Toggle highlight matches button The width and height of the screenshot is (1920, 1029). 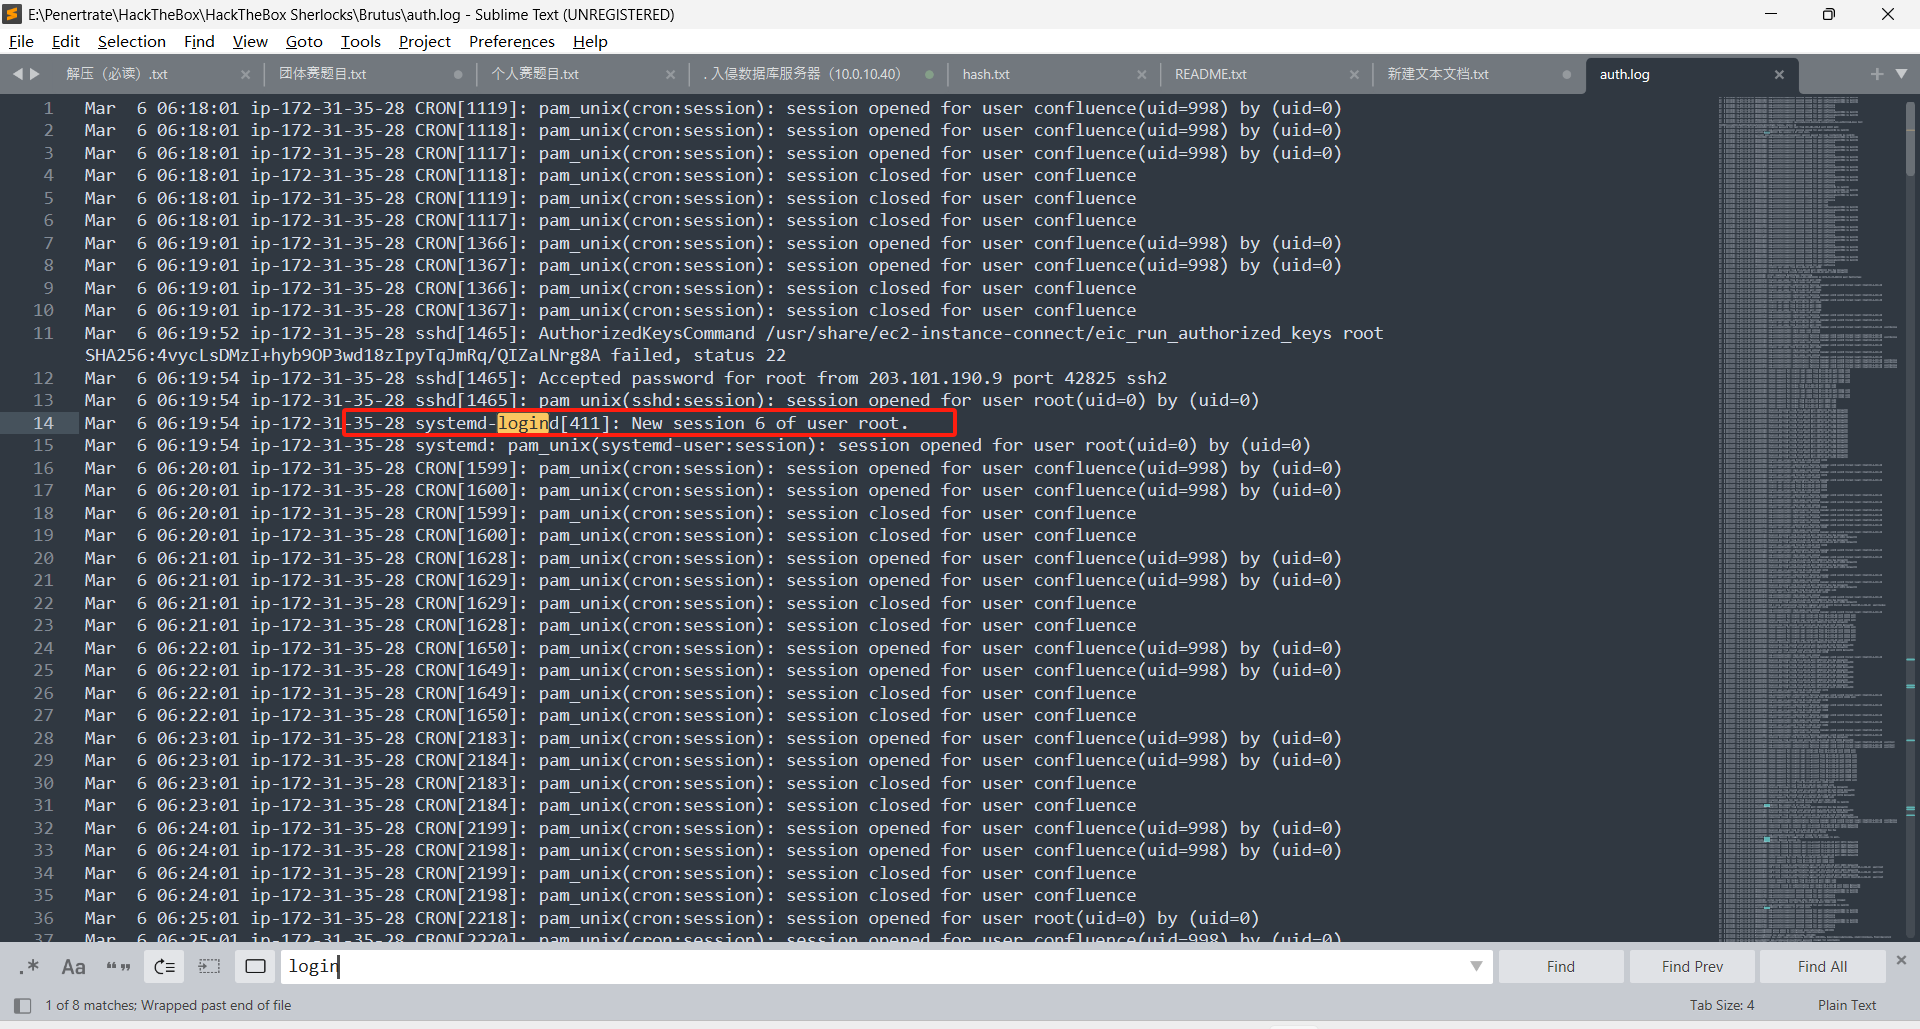click(255, 966)
